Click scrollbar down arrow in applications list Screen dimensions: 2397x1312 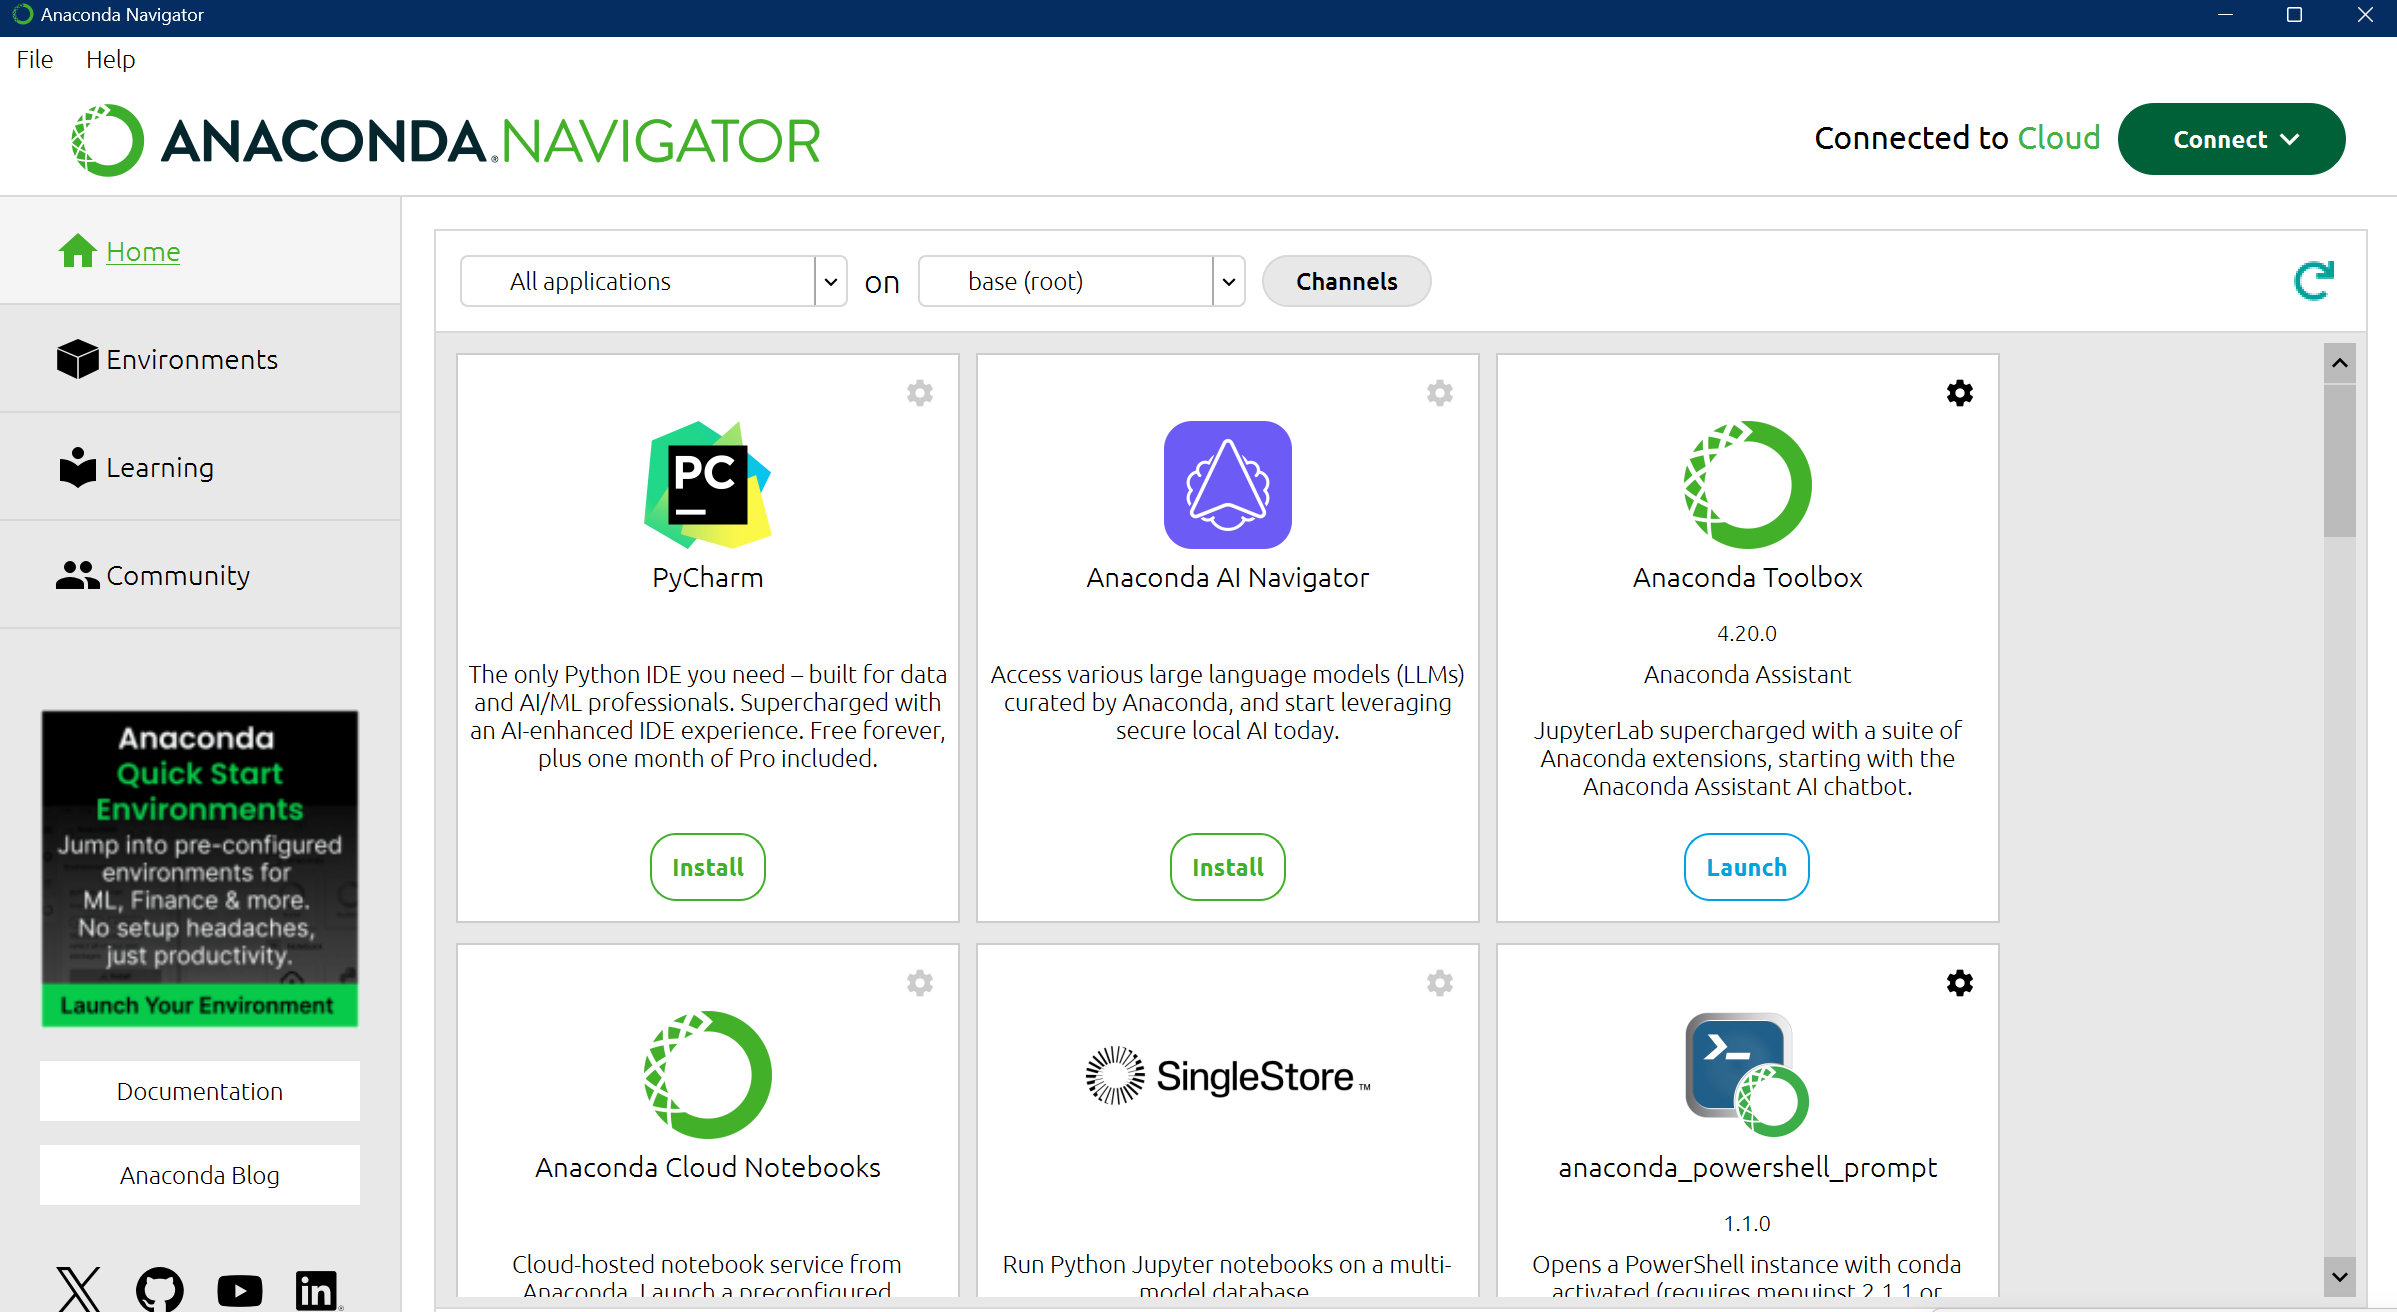click(x=2339, y=1276)
